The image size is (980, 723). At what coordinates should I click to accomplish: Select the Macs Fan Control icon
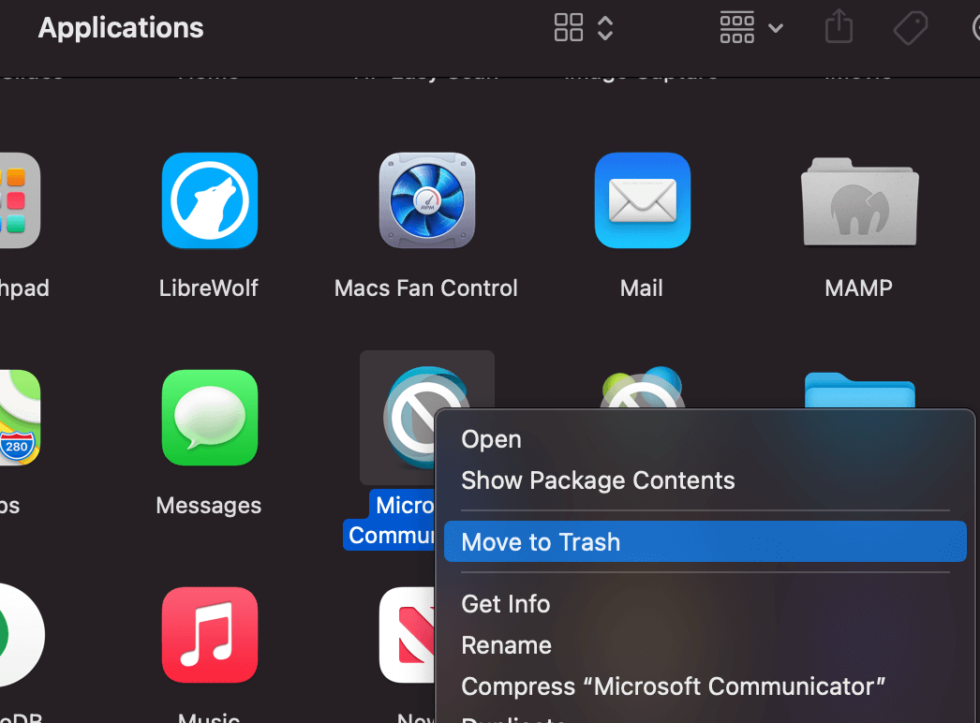[426, 201]
